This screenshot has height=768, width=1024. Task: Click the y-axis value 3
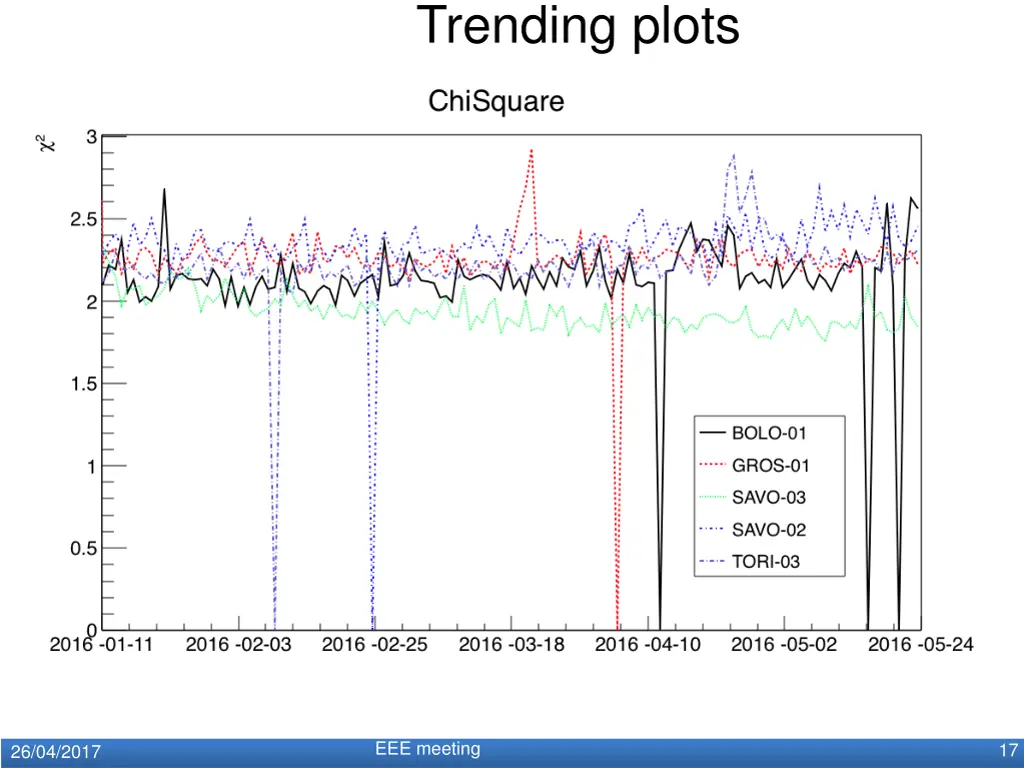tap(91, 137)
